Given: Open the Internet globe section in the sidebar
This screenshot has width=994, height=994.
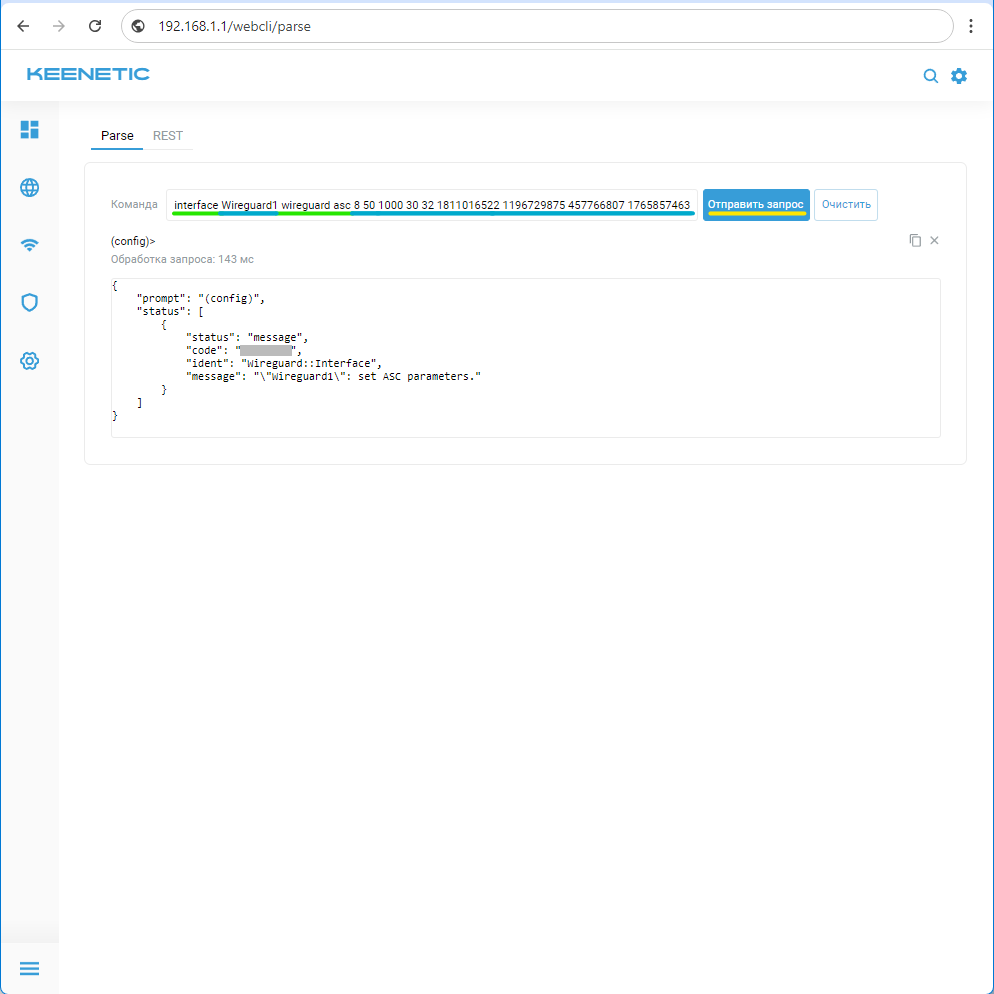Looking at the screenshot, I should [30, 187].
